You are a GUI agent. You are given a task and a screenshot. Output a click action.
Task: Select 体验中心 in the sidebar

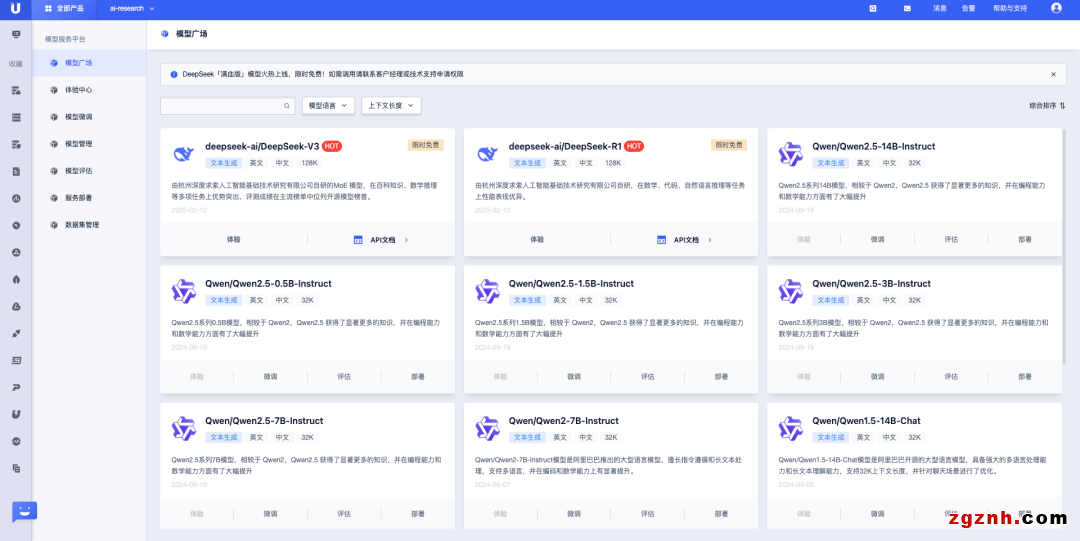78,89
